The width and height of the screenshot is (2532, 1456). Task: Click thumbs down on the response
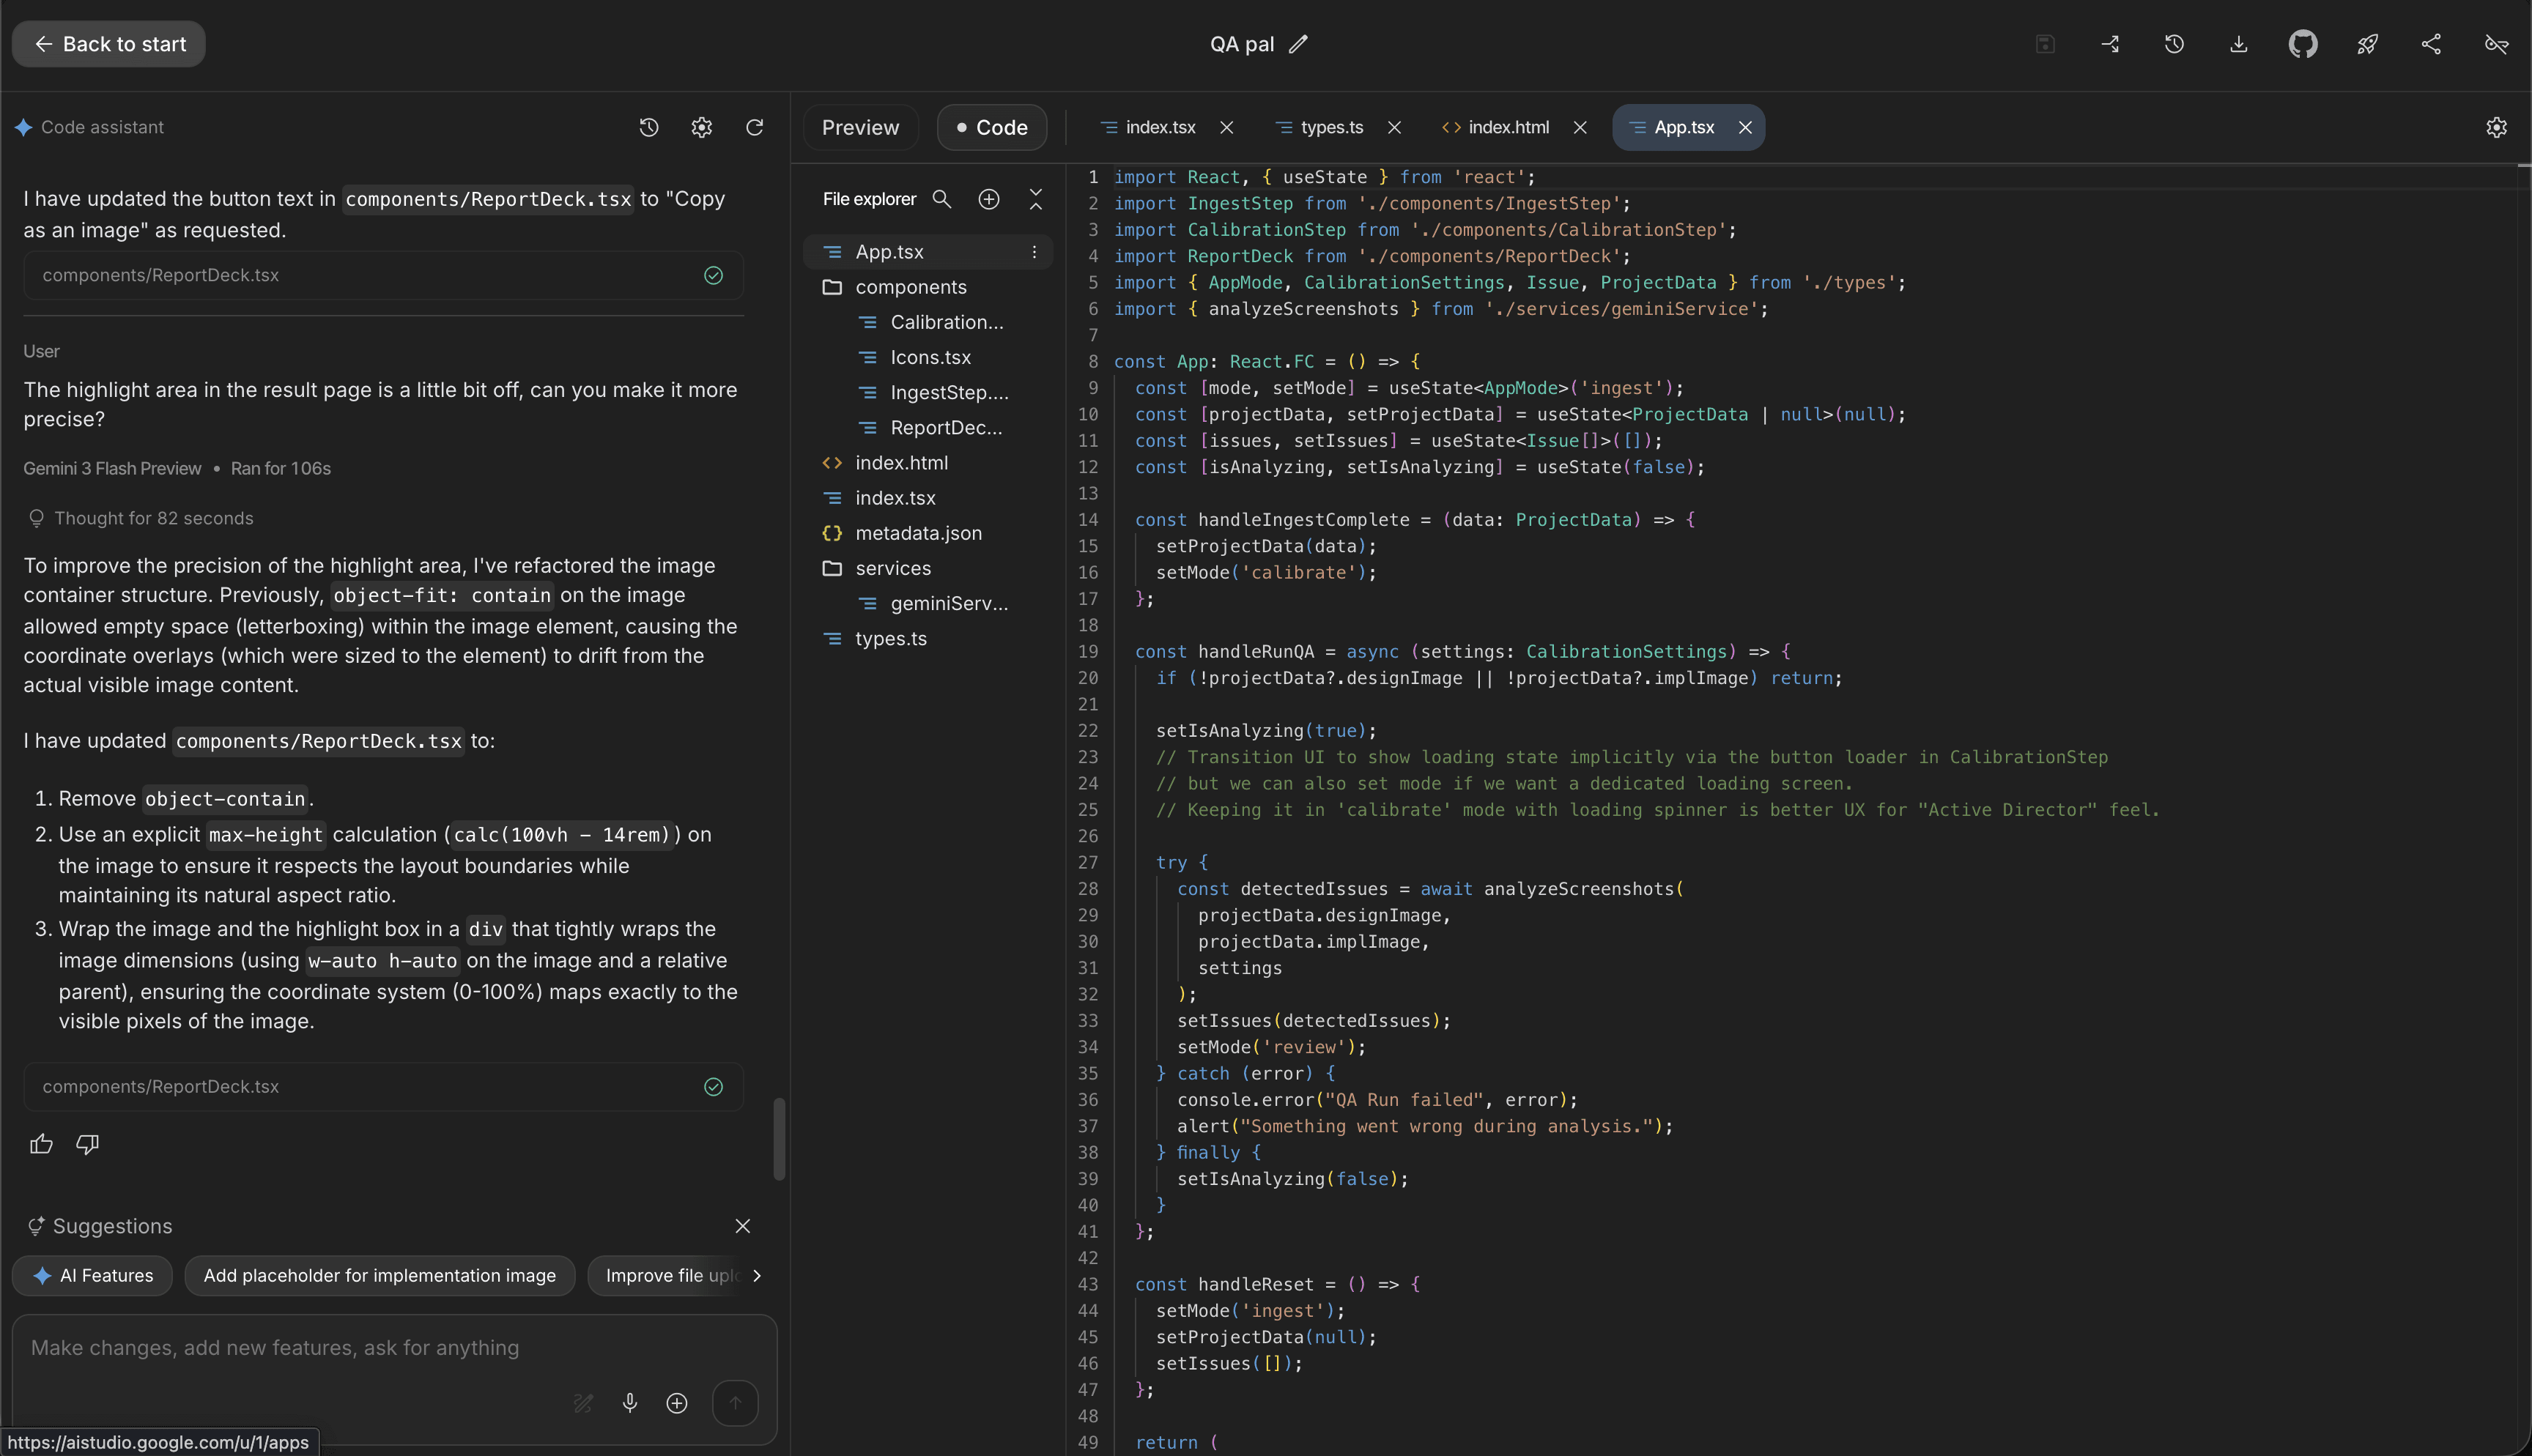coord(88,1144)
